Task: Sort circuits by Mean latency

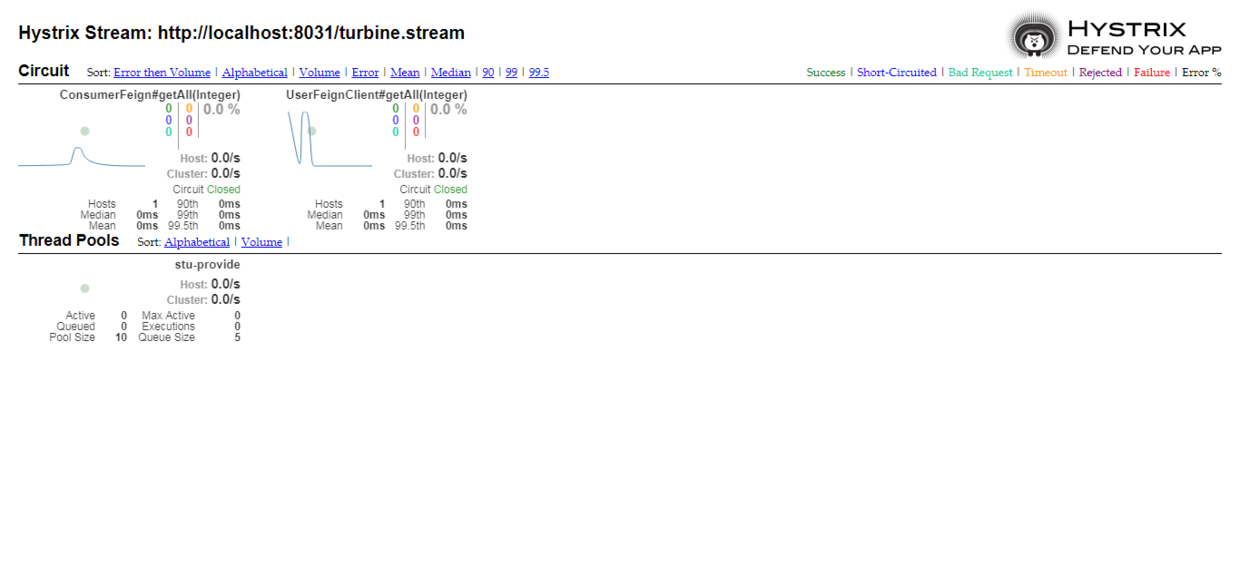Action: (x=405, y=73)
